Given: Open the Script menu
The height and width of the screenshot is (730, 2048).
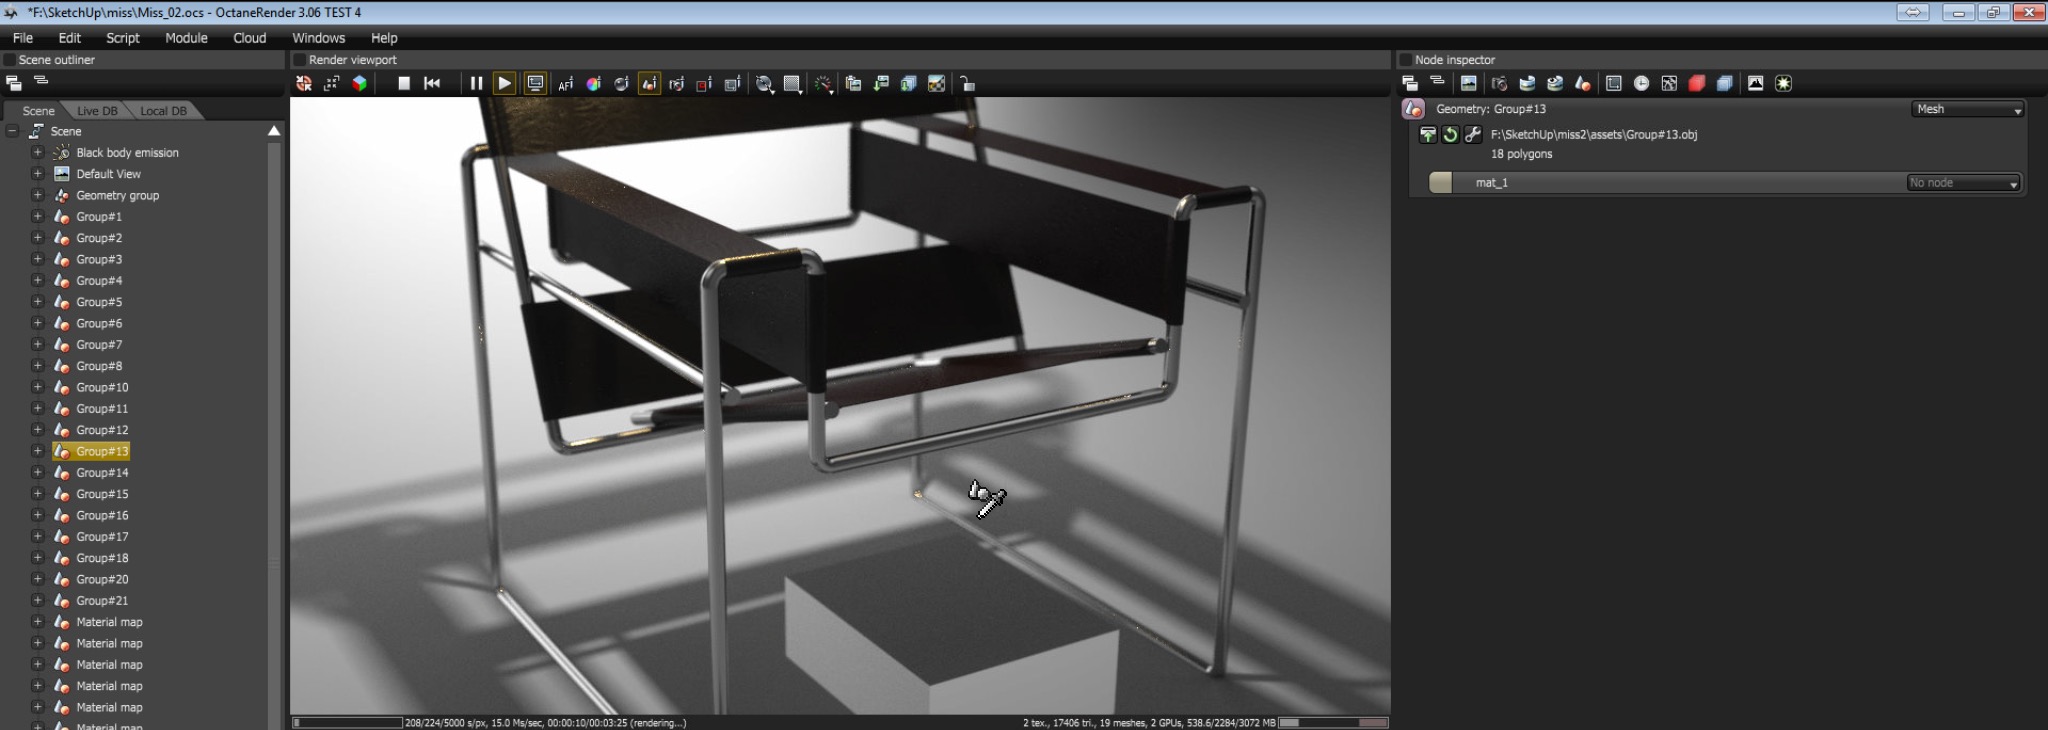Looking at the screenshot, I should [123, 38].
